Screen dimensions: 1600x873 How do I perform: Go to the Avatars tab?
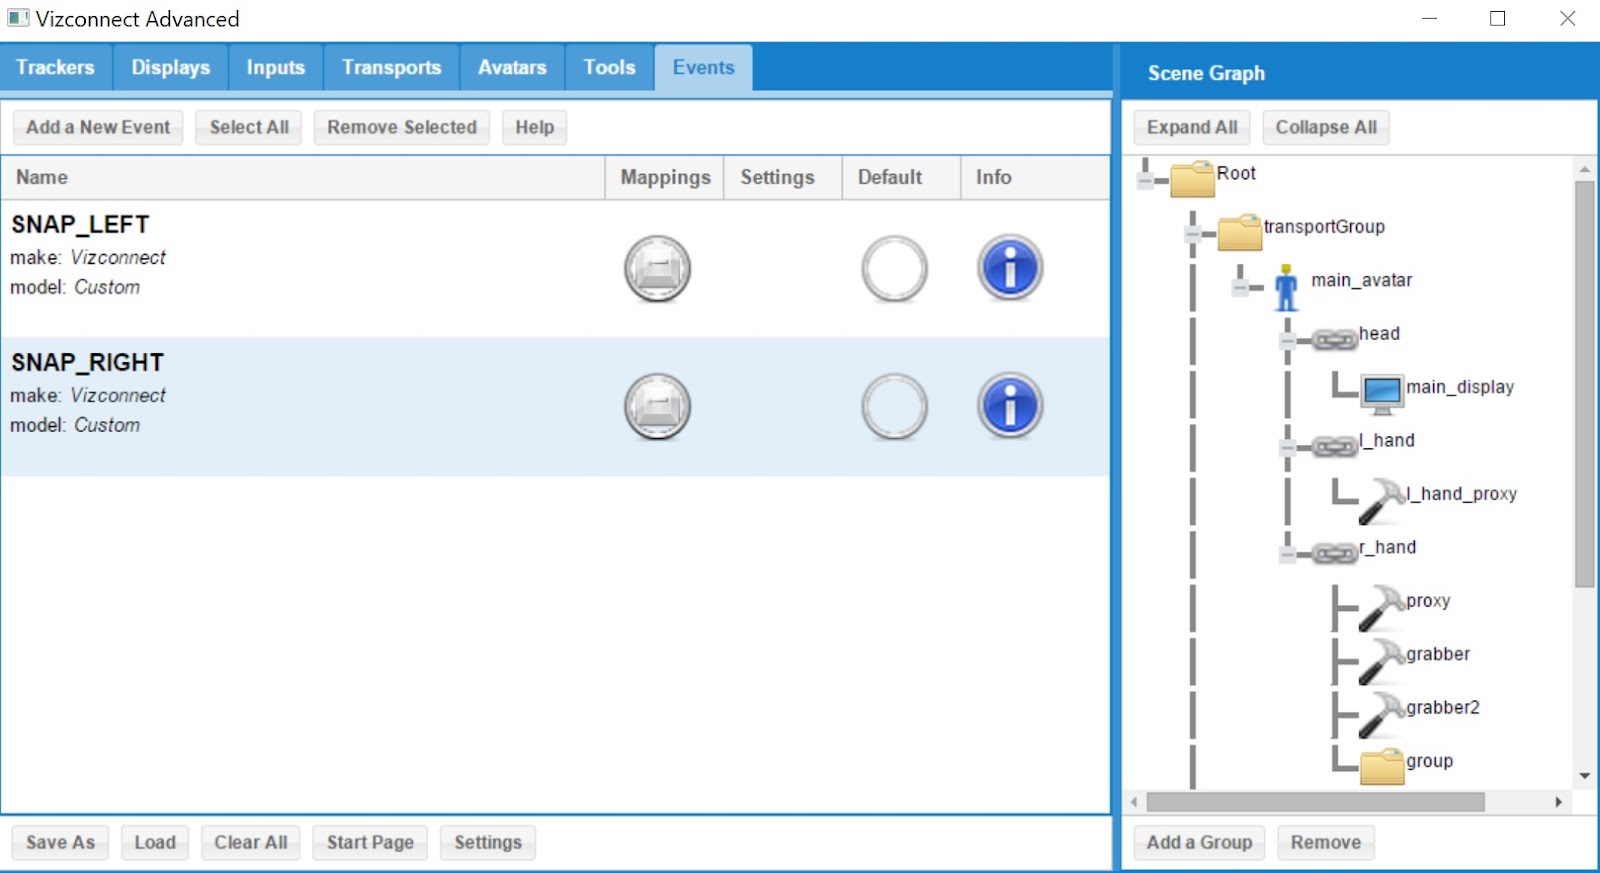(512, 67)
